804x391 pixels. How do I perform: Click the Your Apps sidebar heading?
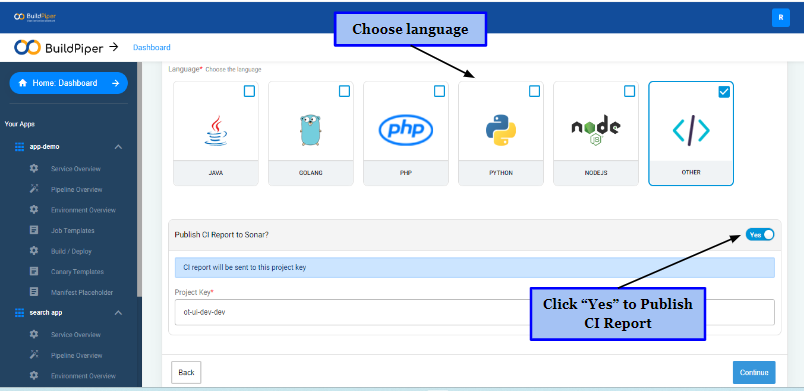[19, 124]
